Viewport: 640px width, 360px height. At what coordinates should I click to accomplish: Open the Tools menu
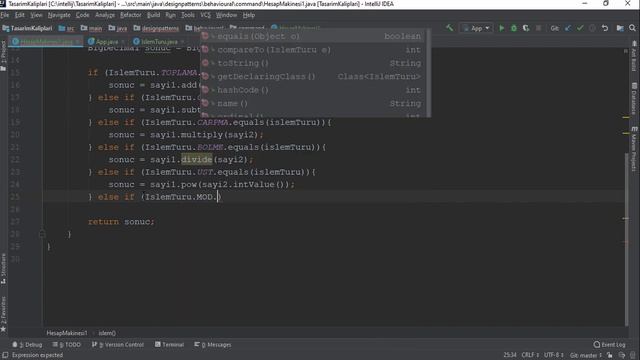[188, 15]
